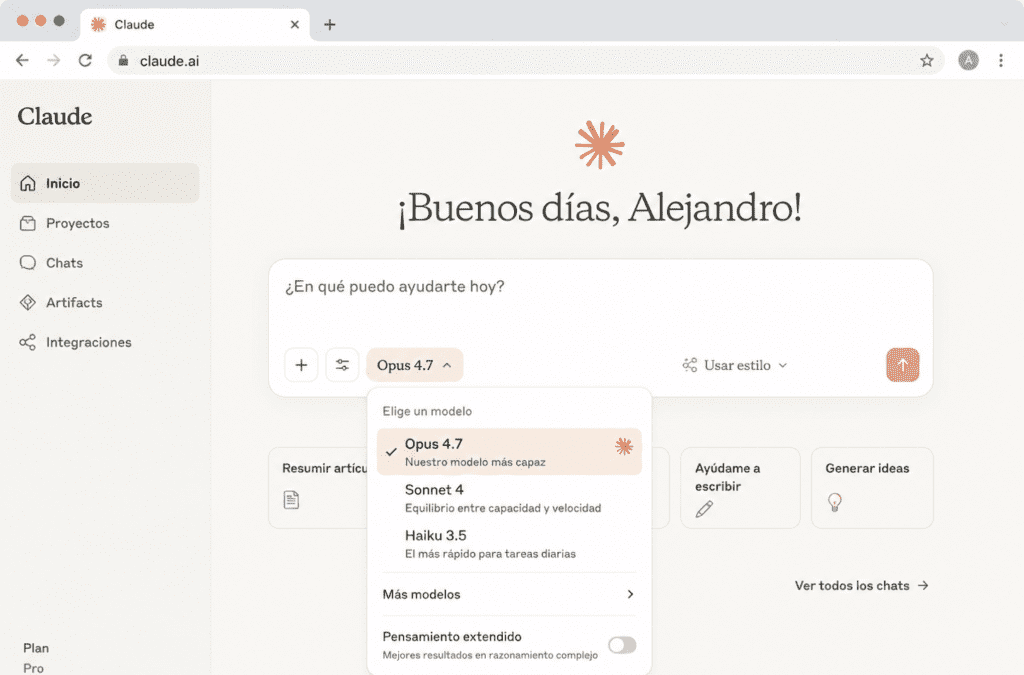Go to Inicio in the sidebar
This screenshot has width=1024, height=675.
[x=105, y=183]
